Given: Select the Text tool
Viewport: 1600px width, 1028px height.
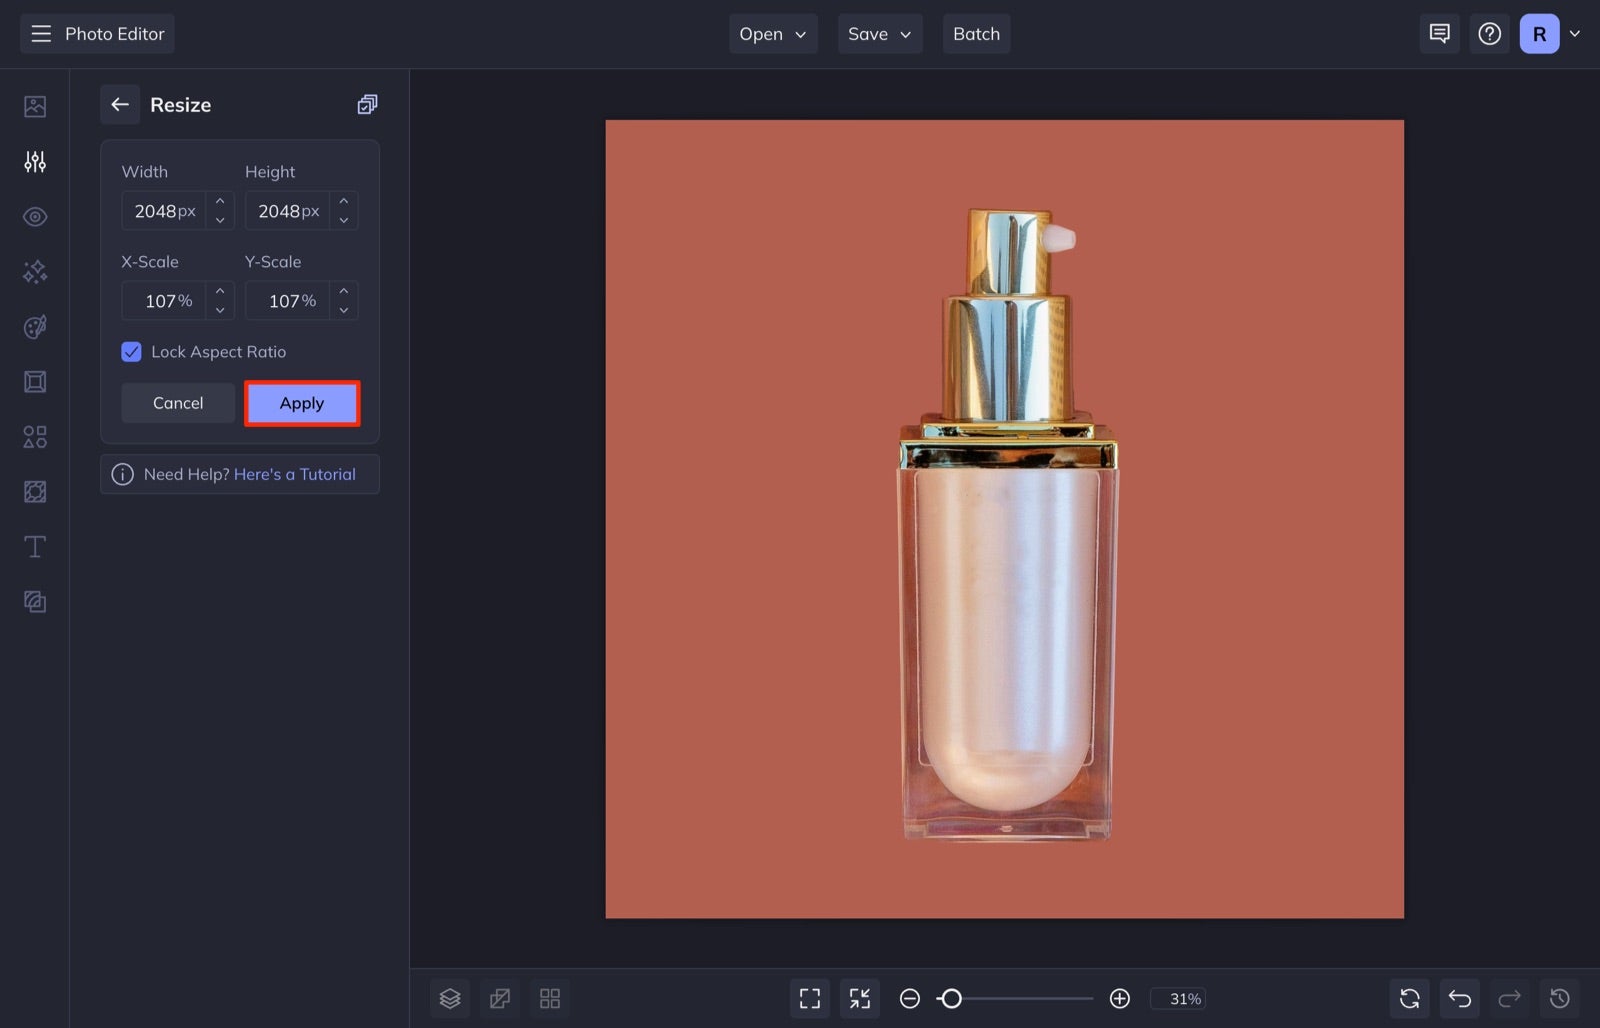Looking at the screenshot, I should [34, 546].
